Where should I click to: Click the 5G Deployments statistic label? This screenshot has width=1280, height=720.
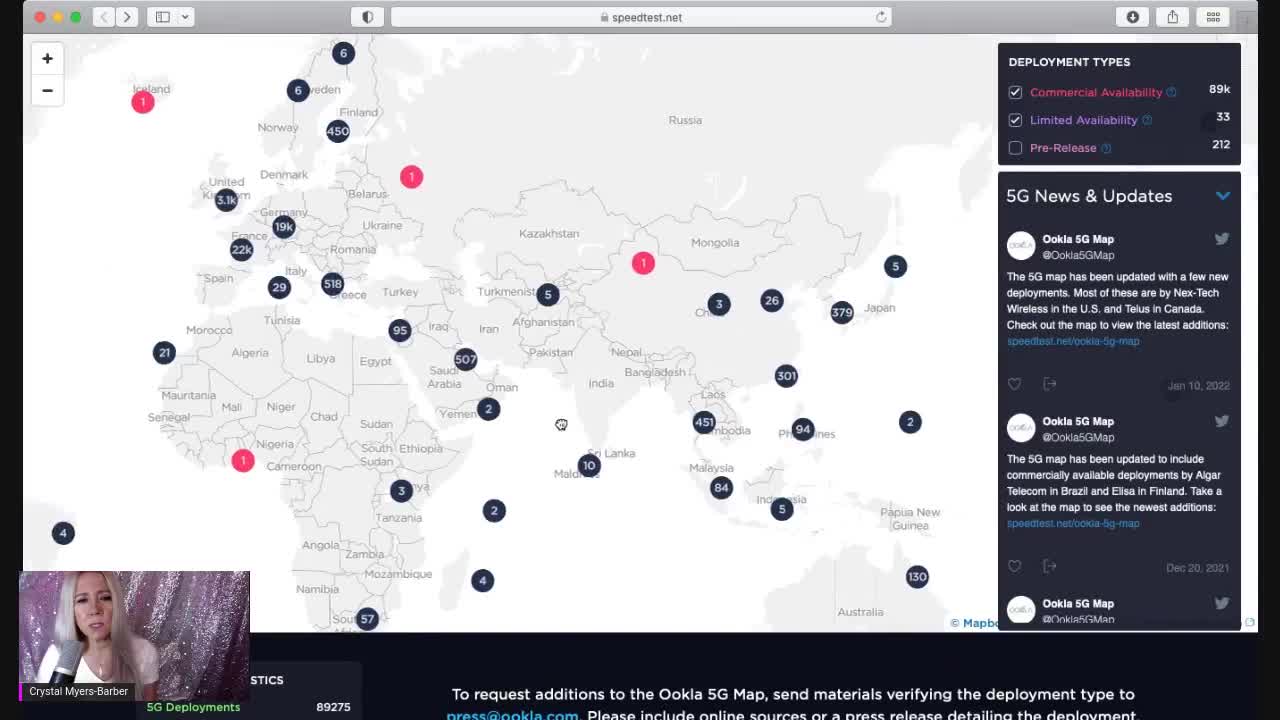point(193,707)
